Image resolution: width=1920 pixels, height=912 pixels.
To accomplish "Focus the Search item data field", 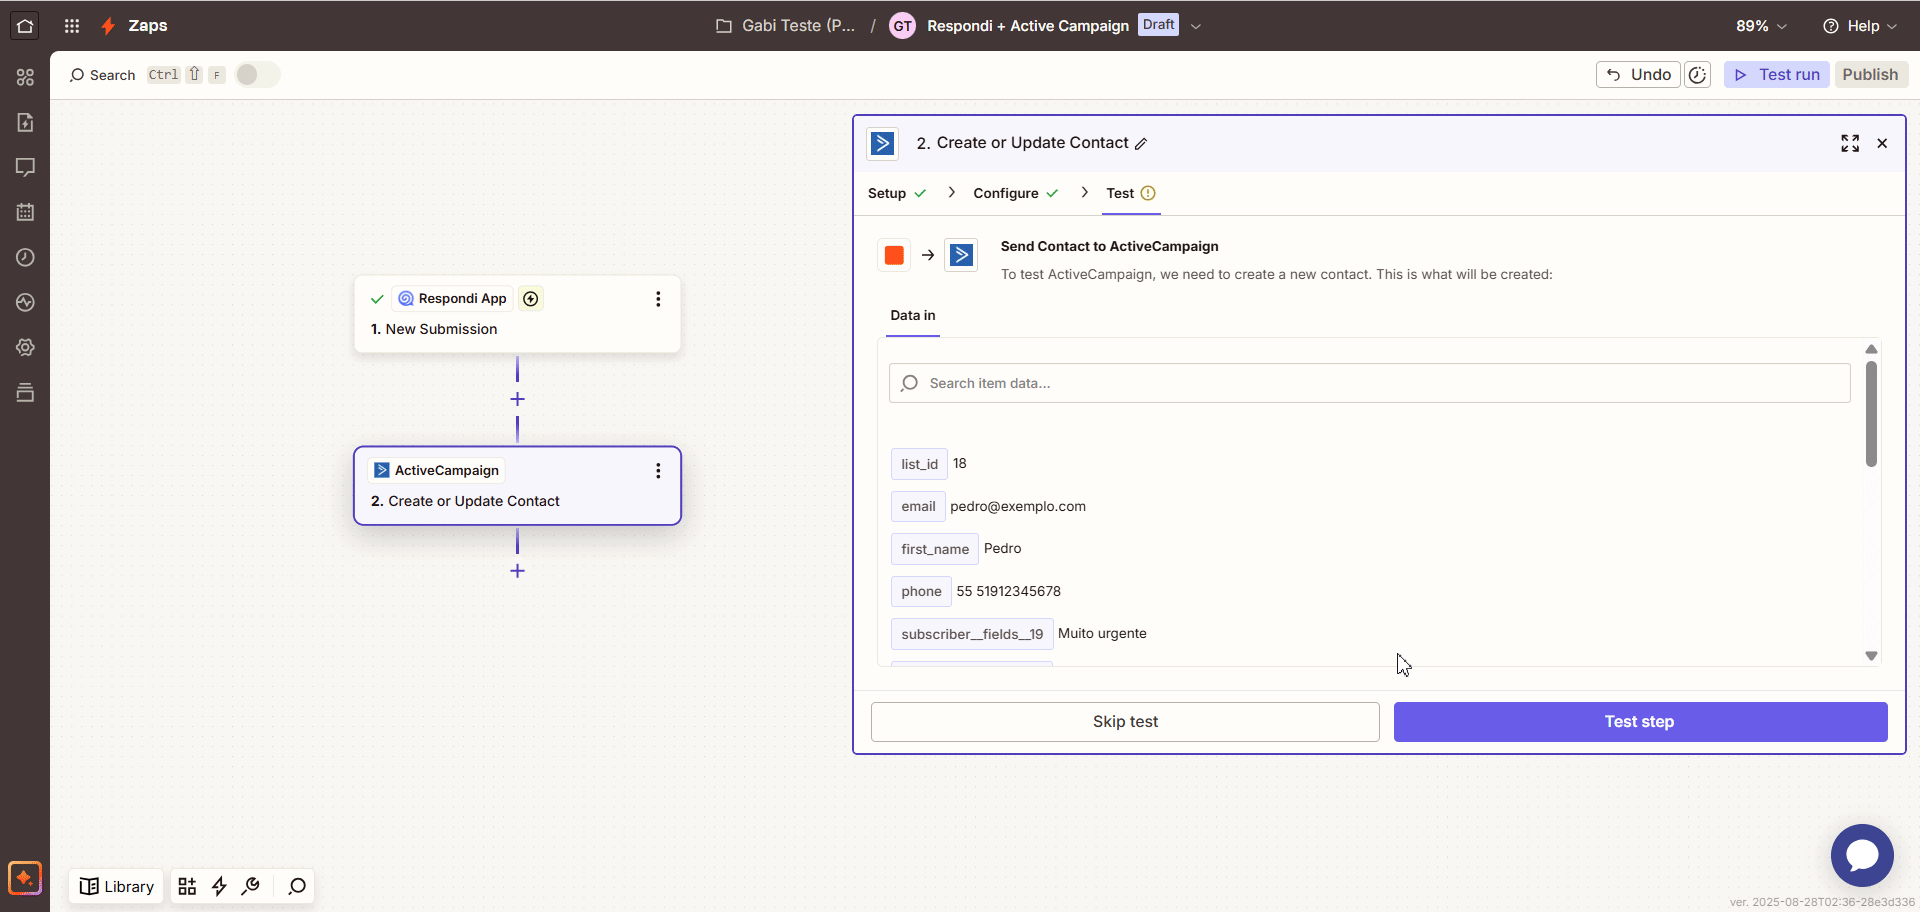I will click(1369, 383).
